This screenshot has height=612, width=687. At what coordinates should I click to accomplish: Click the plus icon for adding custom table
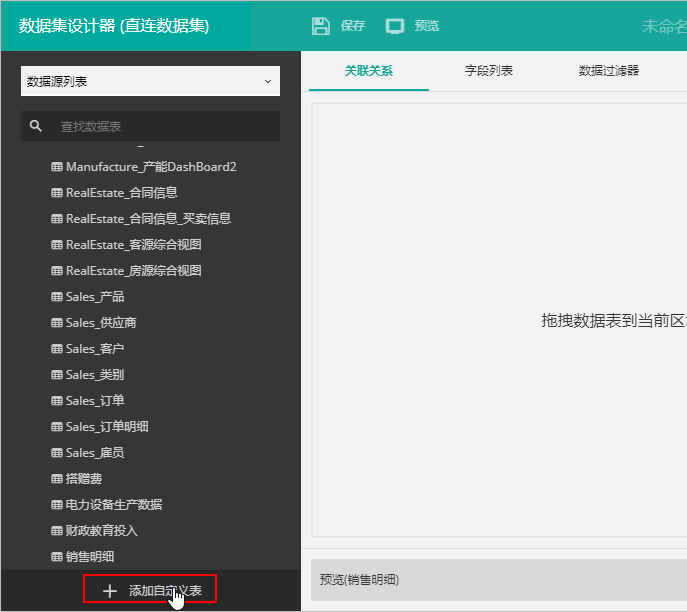click(x=110, y=591)
